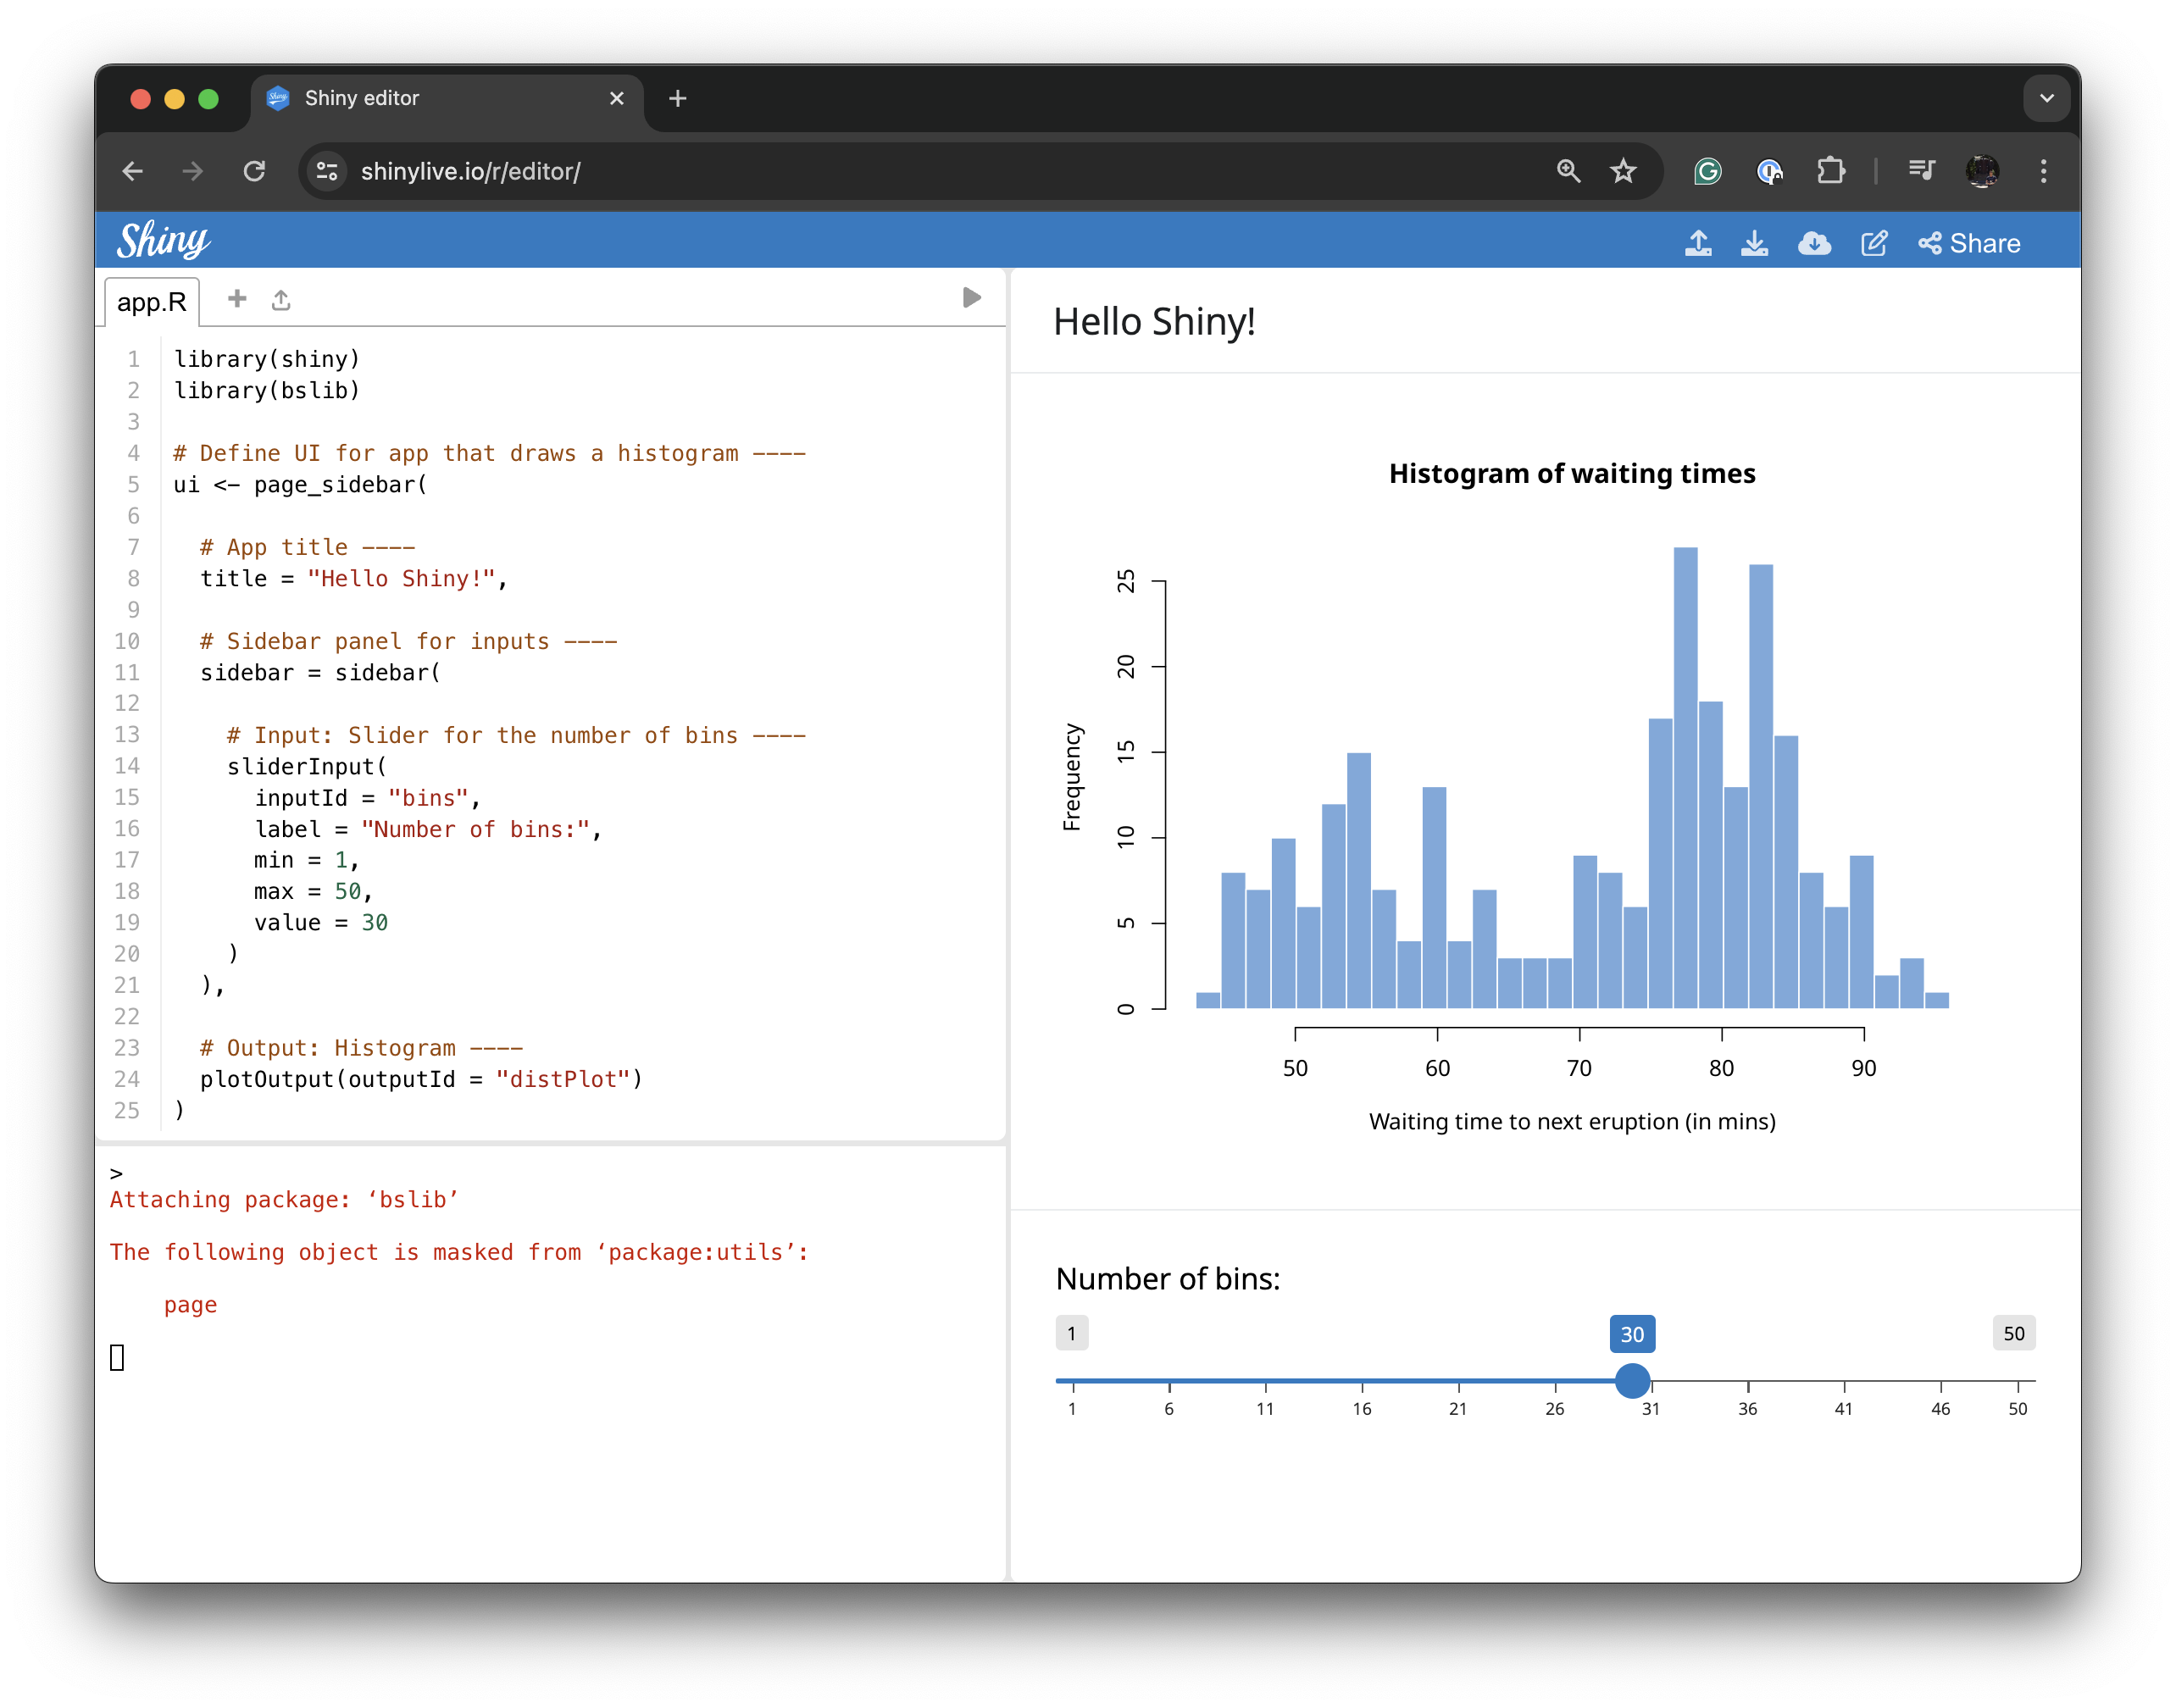Open the header's edit pencil icon
The image size is (2176, 1708).
tap(1873, 243)
